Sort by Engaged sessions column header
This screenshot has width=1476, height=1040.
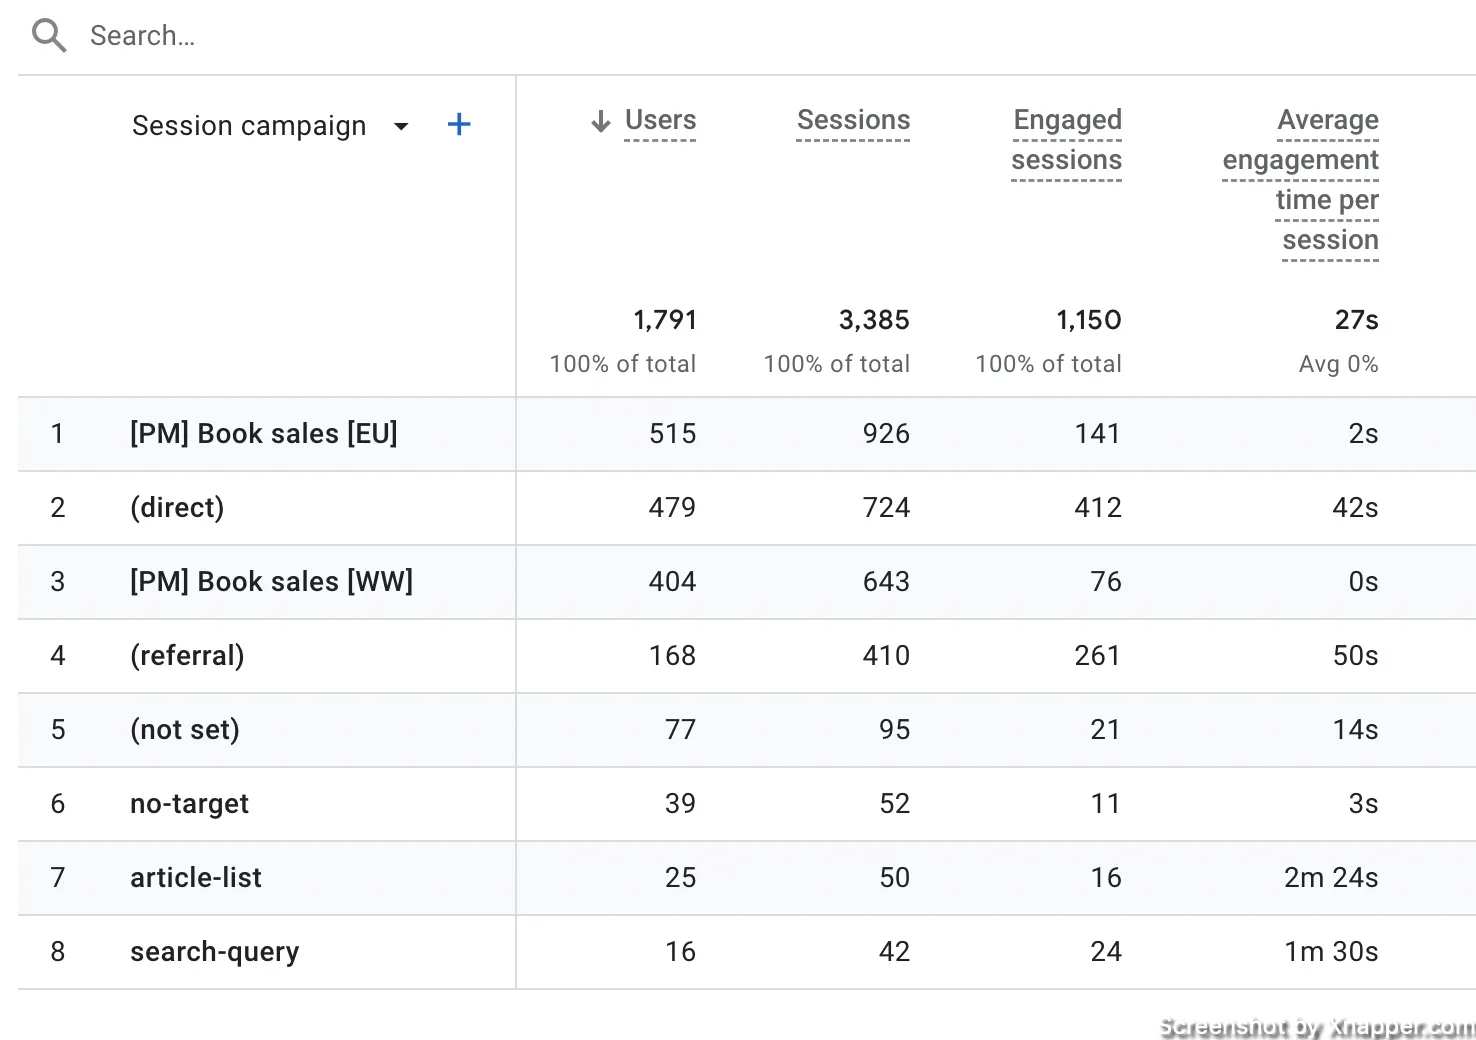1066,140
